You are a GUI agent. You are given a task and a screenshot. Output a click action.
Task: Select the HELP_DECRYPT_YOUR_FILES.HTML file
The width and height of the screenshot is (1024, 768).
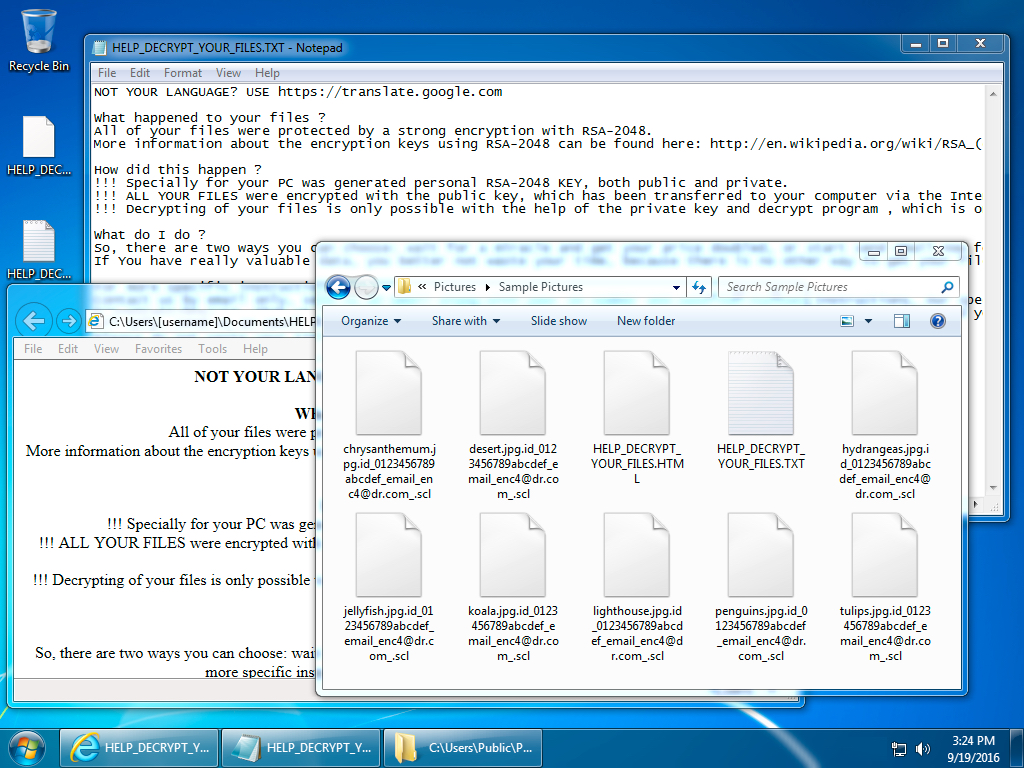pyautogui.click(x=637, y=418)
